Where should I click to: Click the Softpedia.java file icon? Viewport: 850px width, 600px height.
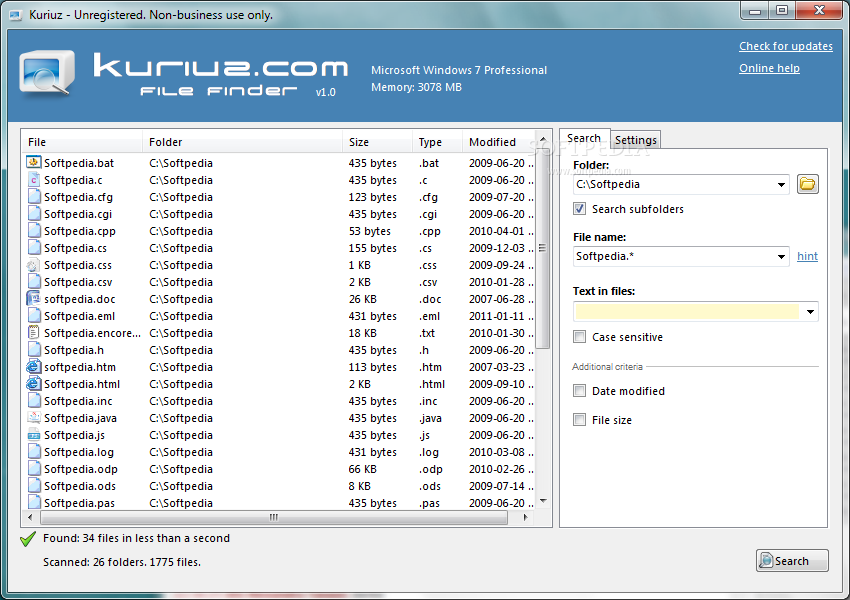coord(34,418)
